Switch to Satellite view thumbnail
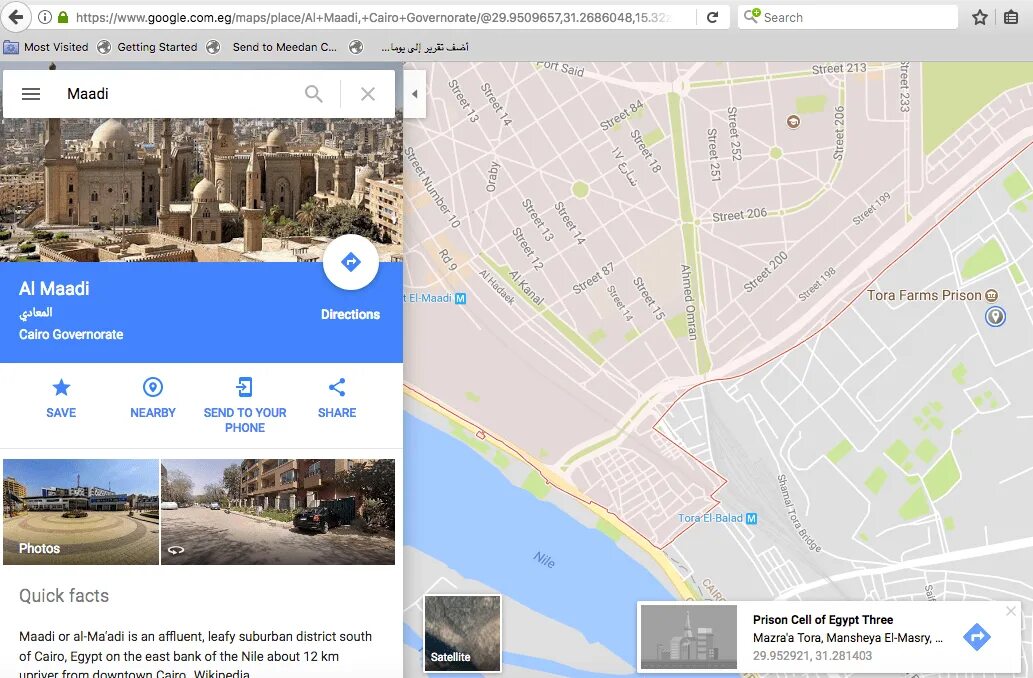Image resolution: width=1033 pixels, height=678 pixels. coord(462,633)
